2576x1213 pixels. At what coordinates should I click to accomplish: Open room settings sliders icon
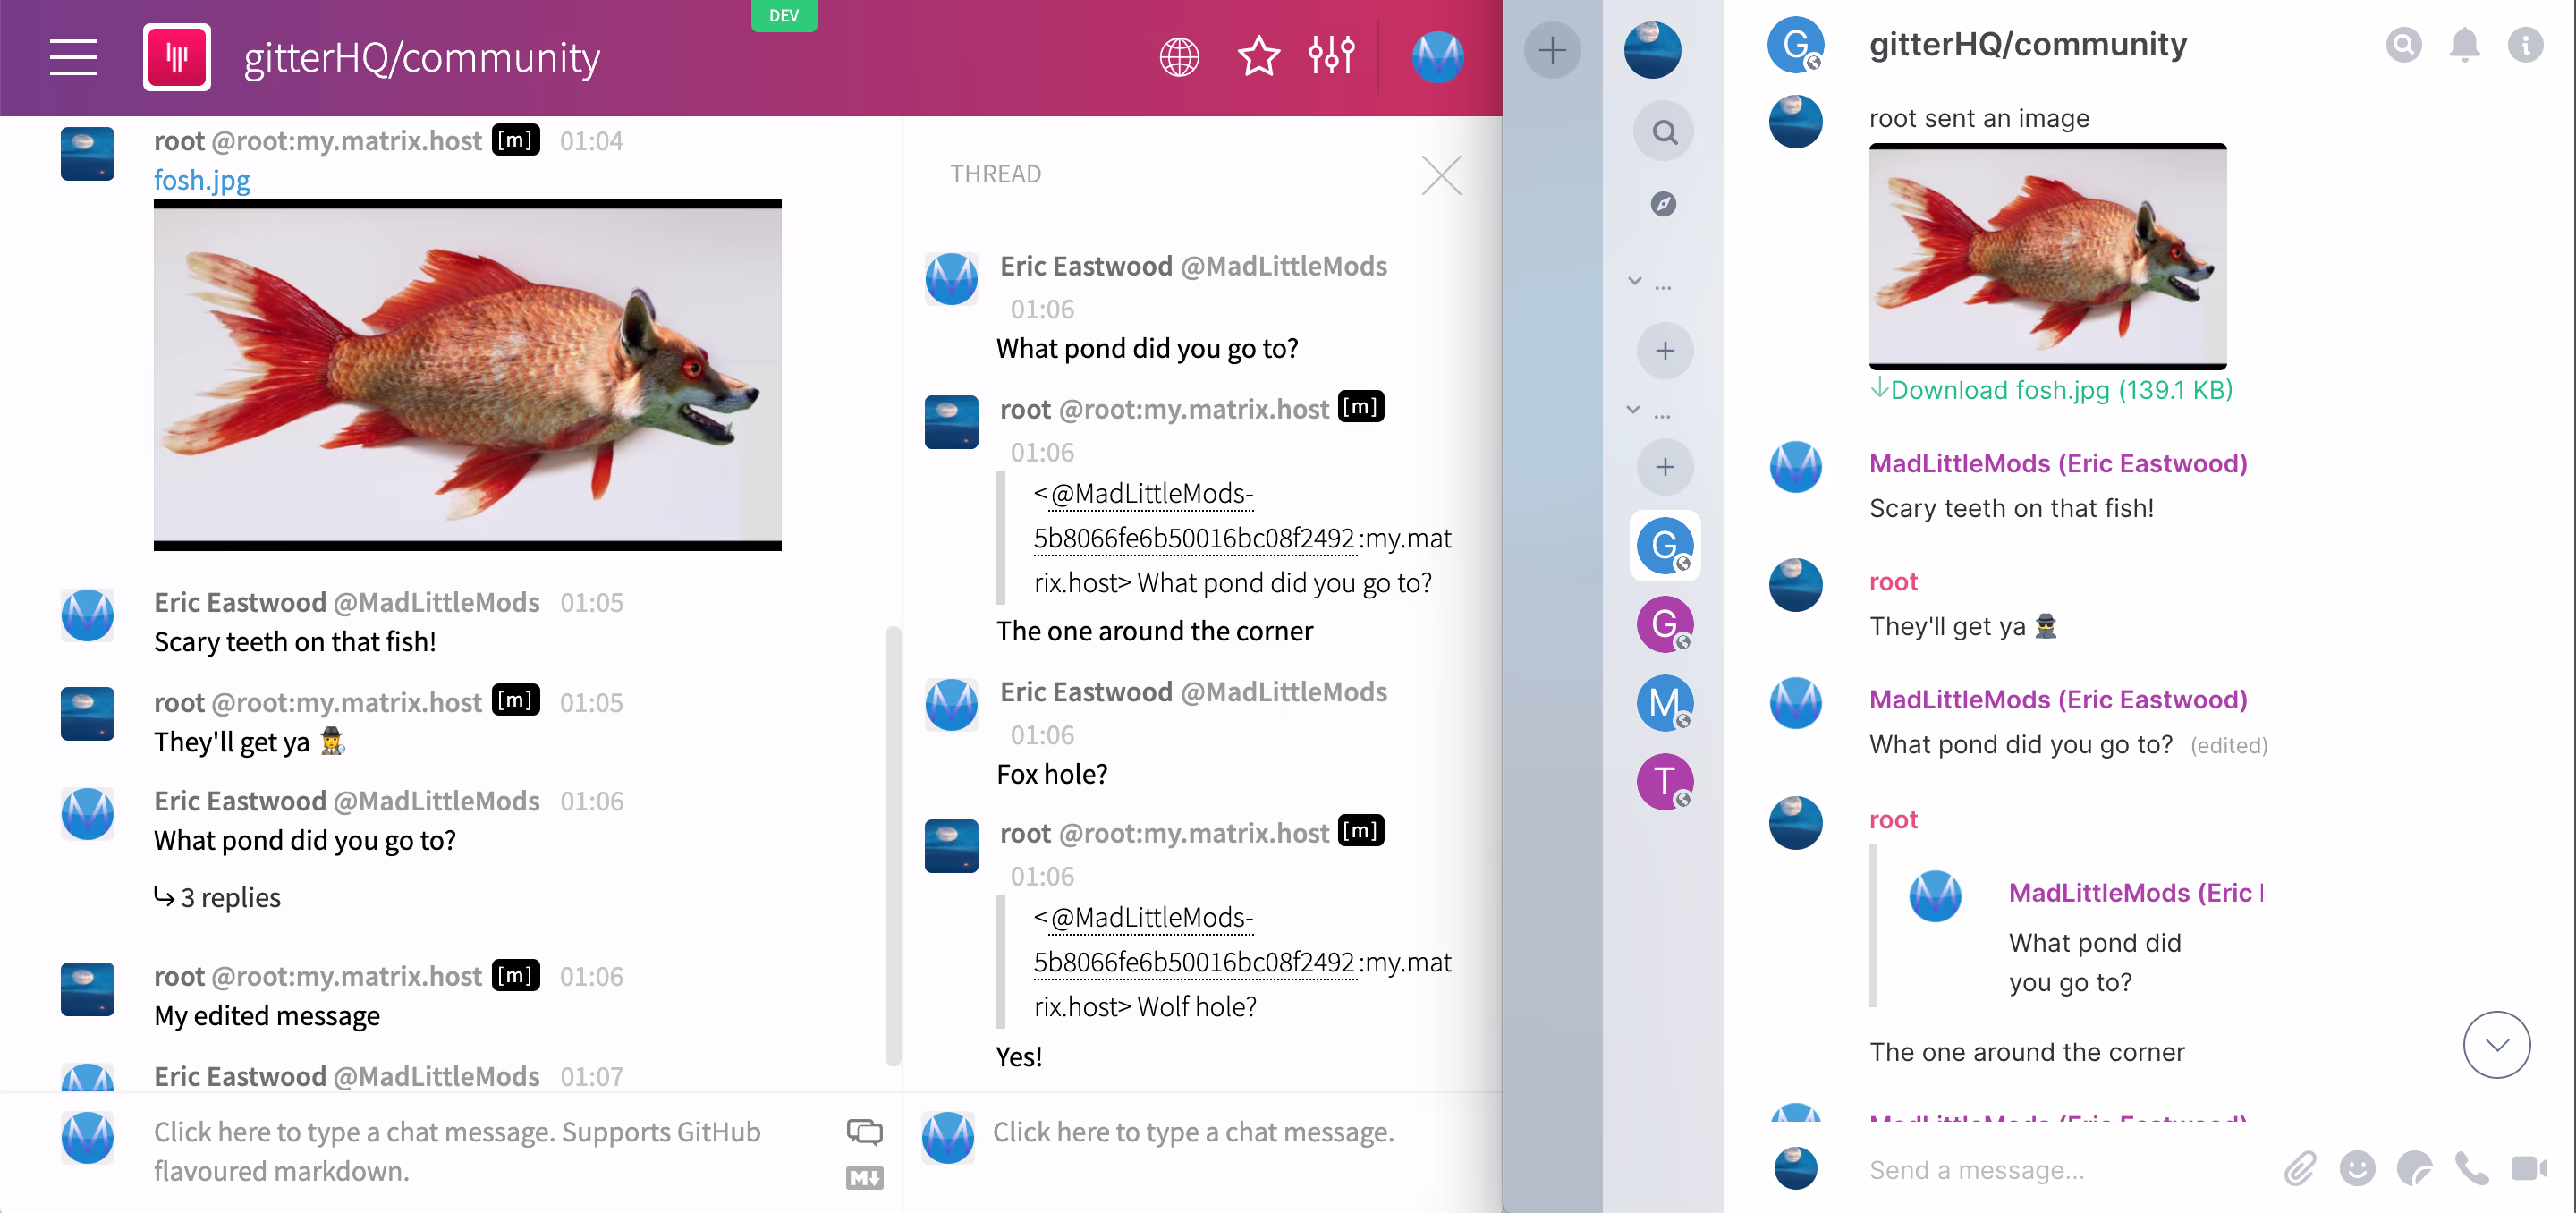[x=1331, y=57]
